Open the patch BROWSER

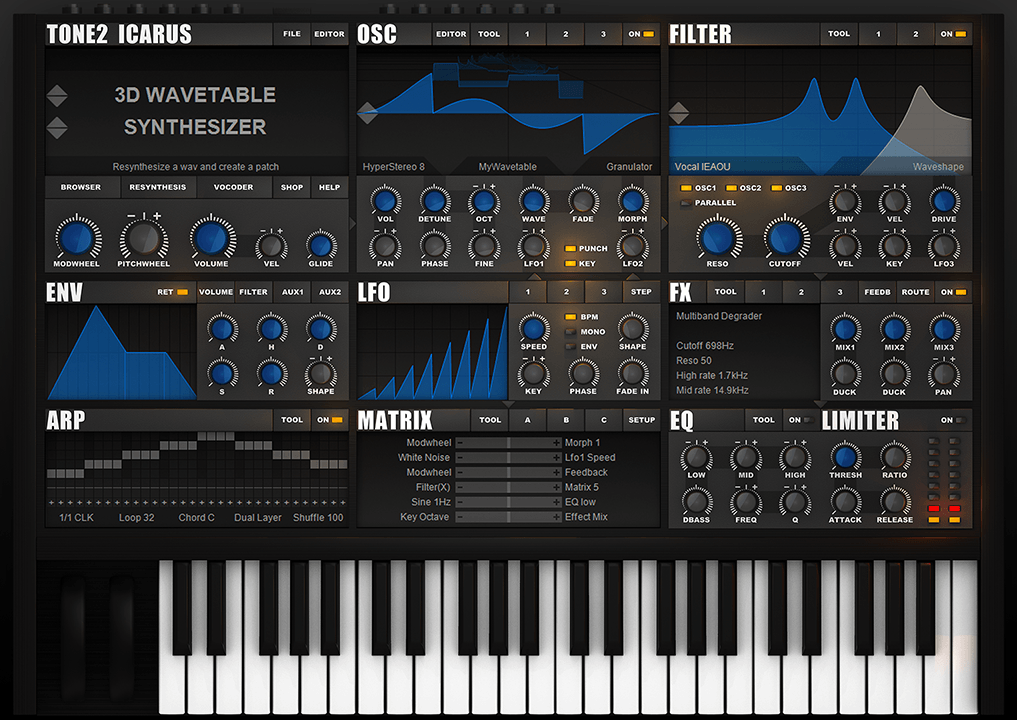point(81,187)
